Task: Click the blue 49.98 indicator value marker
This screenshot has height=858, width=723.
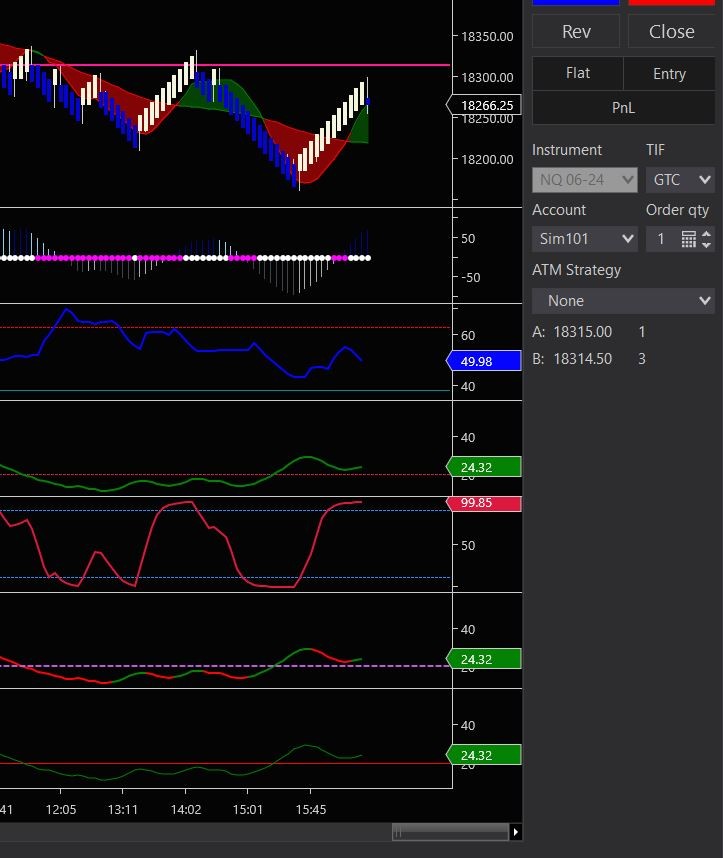Action: (x=484, y=361)
